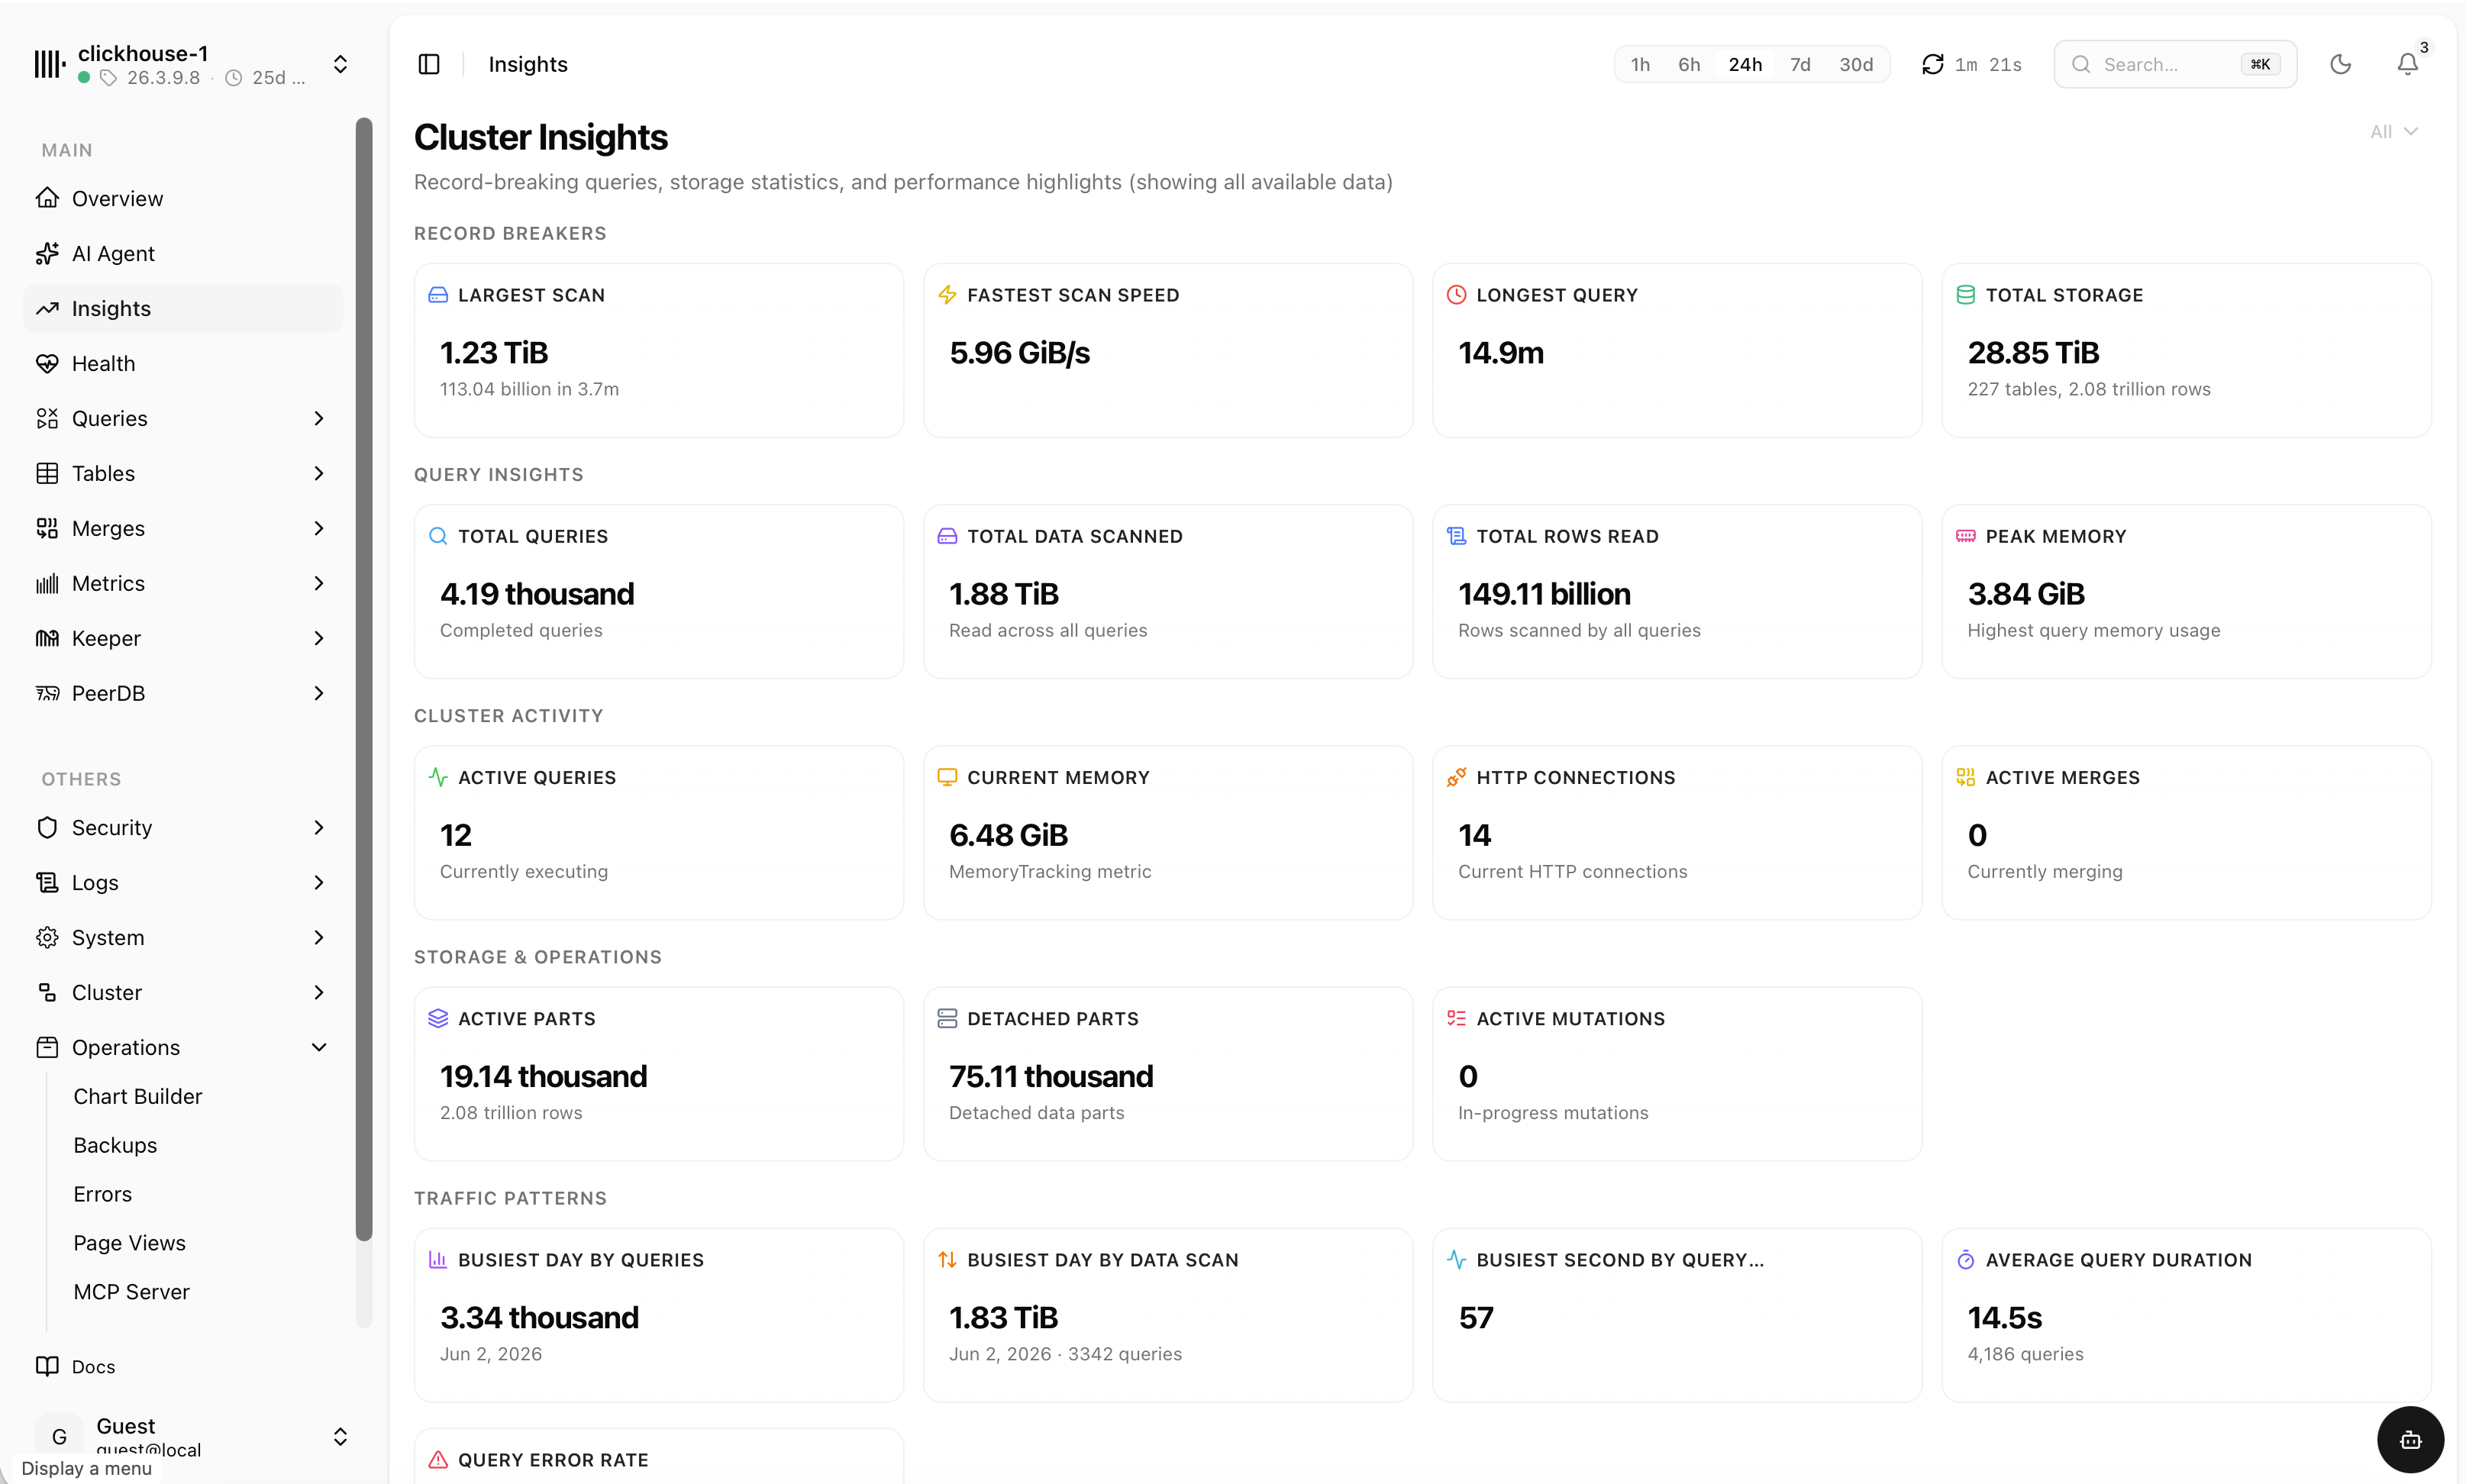This screenshot has width=2466, height=1484.
Task: Expand the PeerDB menu
Action: pyautogui.click(x=183, y=693)
